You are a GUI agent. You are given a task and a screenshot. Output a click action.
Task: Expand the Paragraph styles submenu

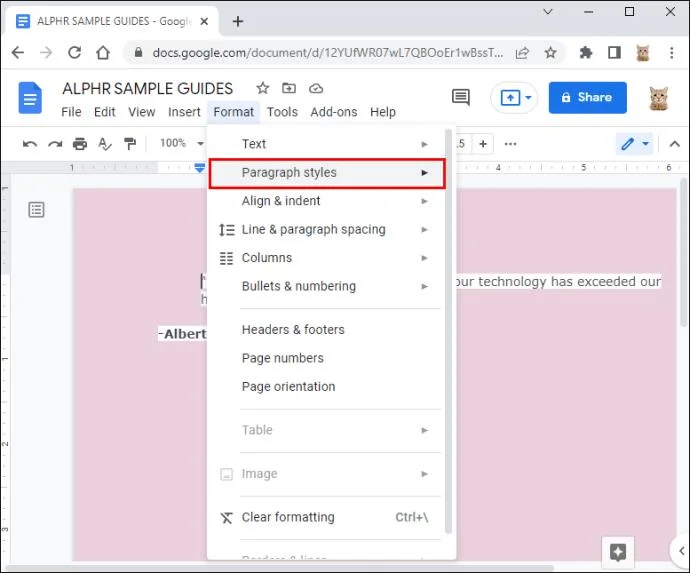(x=327, y=173)
